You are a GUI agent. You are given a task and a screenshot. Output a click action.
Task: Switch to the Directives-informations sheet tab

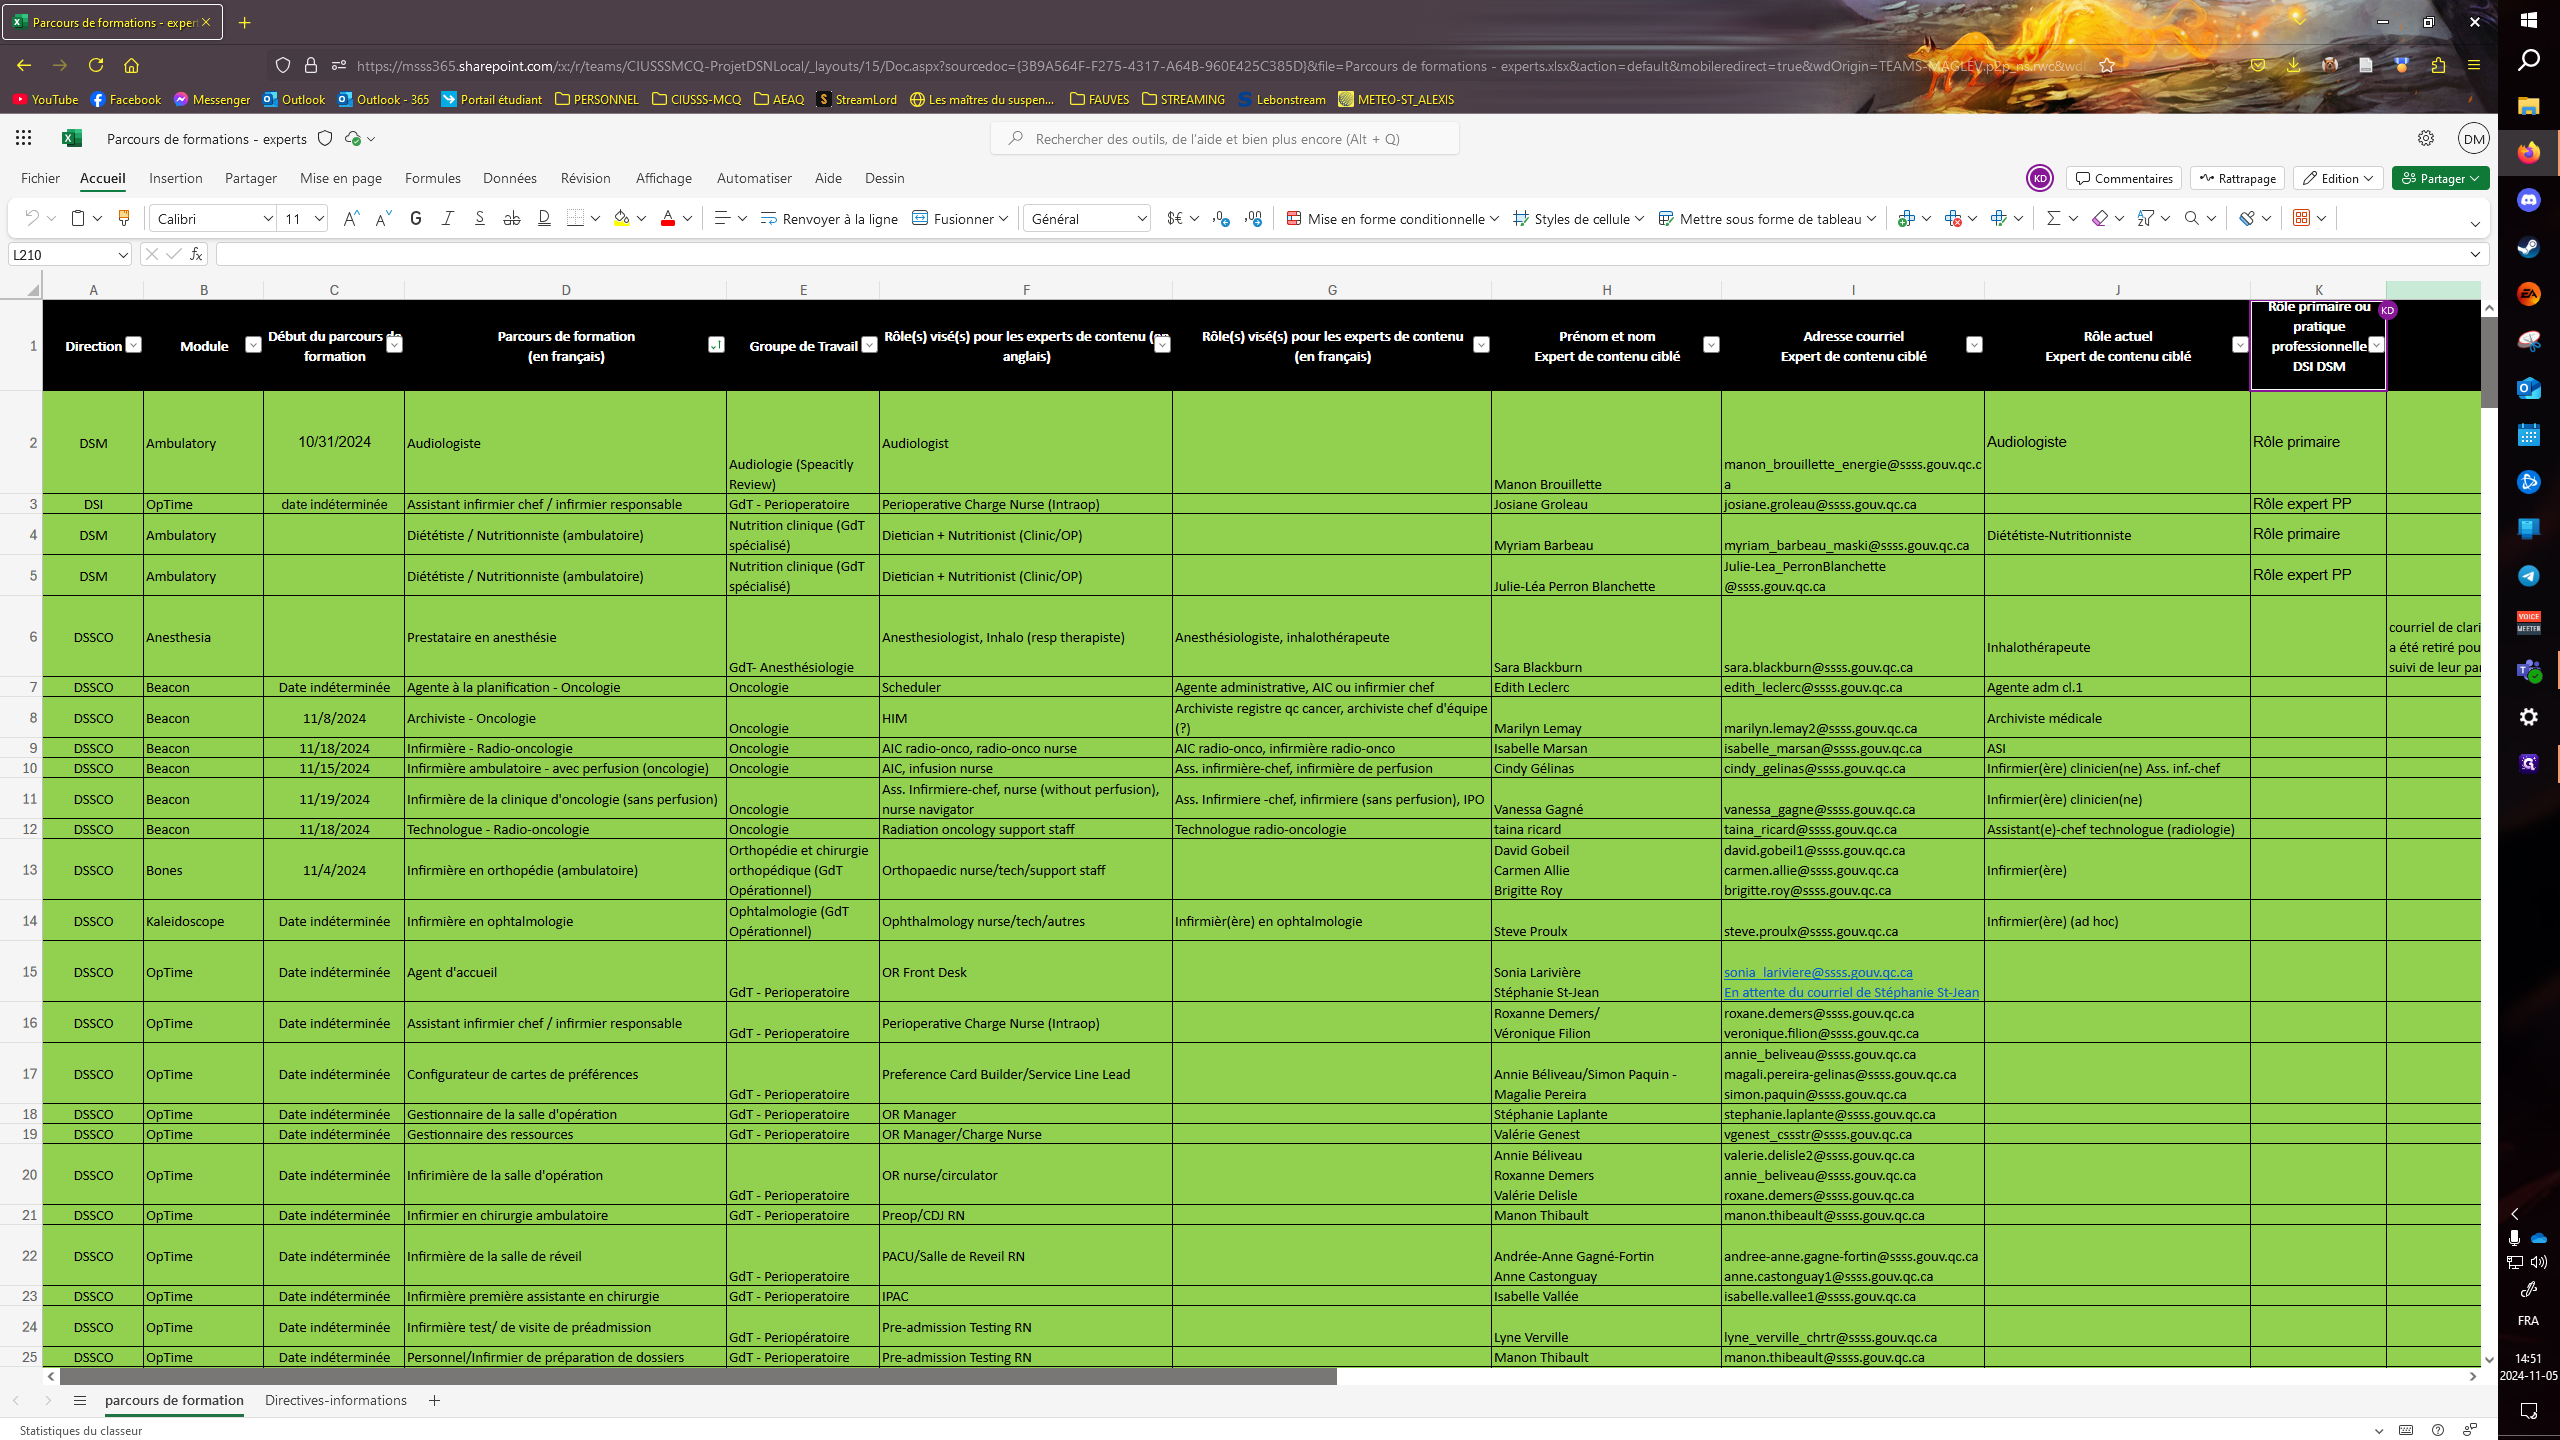[x=336, y=1400]
